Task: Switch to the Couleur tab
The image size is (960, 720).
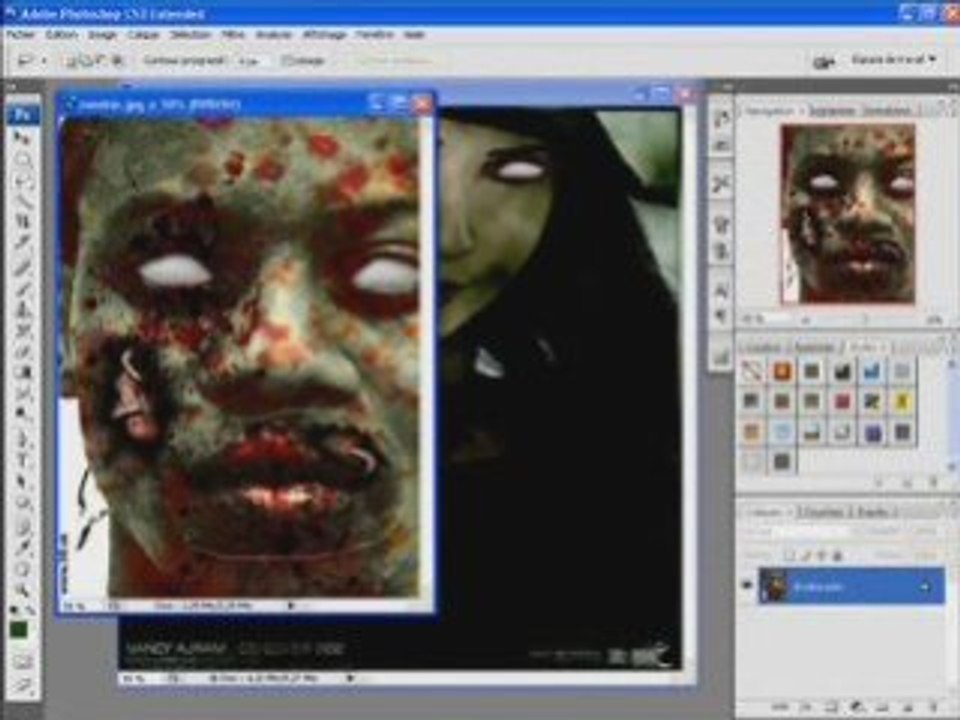Action: coord(762,348)
